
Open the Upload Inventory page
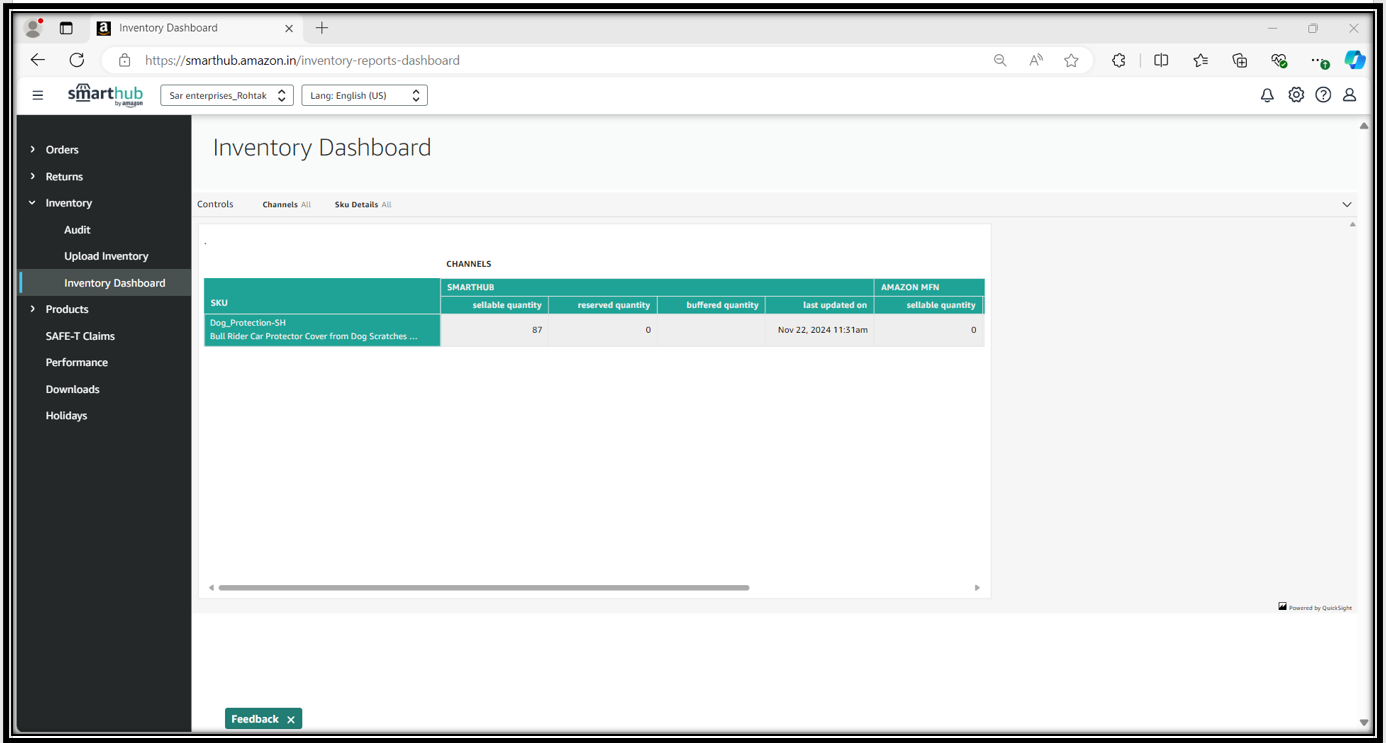[x=106, y=256]
